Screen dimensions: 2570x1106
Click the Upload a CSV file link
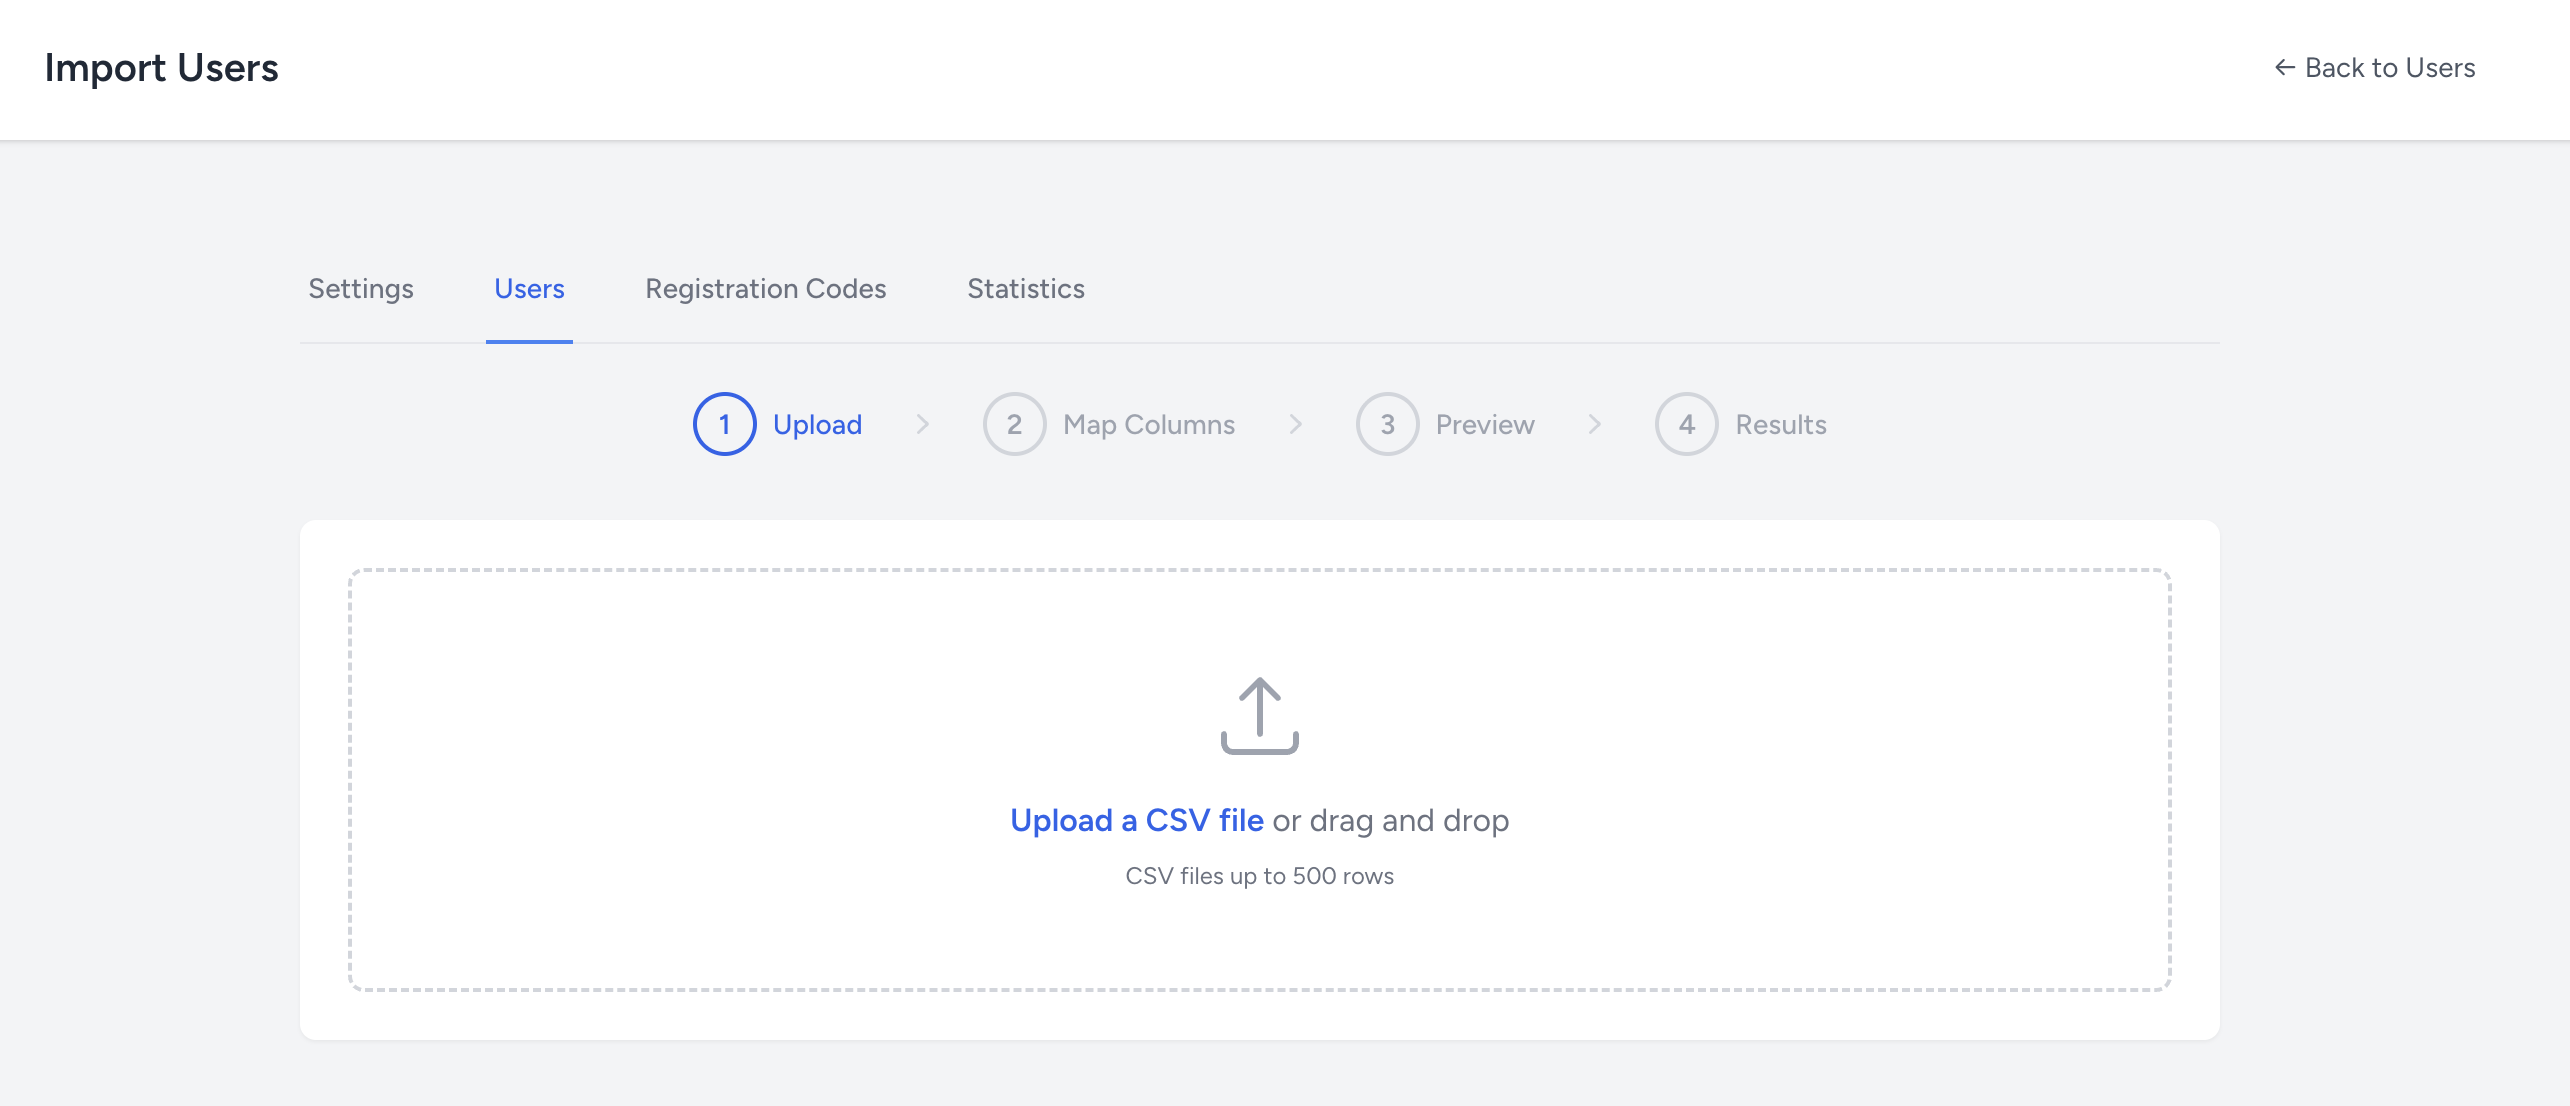pos(1136,820)
